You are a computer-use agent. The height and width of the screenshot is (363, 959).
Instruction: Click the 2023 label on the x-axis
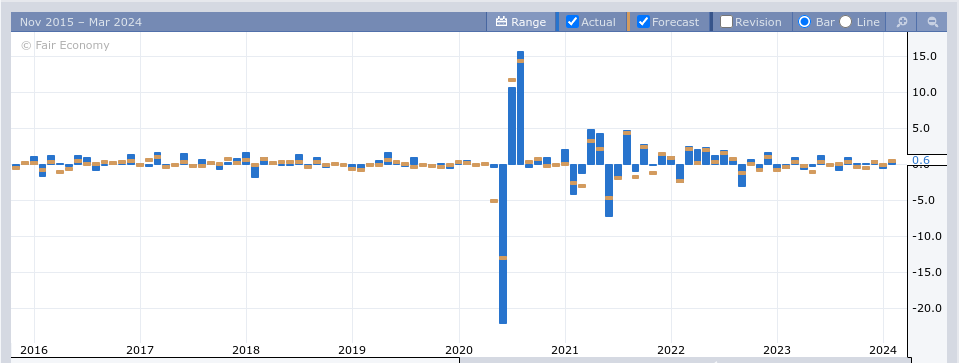click(777, 350)
